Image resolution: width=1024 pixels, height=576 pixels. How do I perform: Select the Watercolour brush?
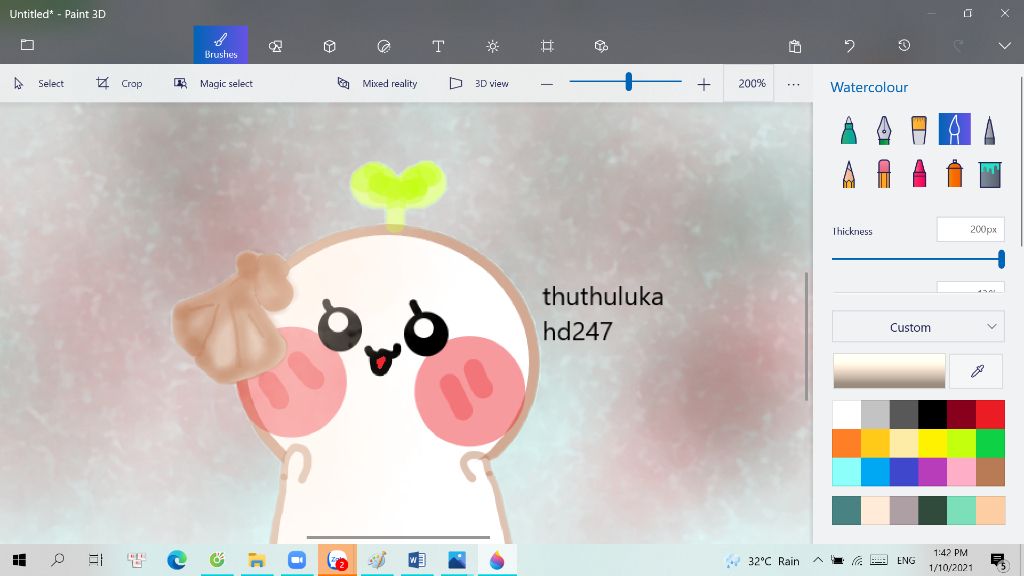(x=954, y=129)
